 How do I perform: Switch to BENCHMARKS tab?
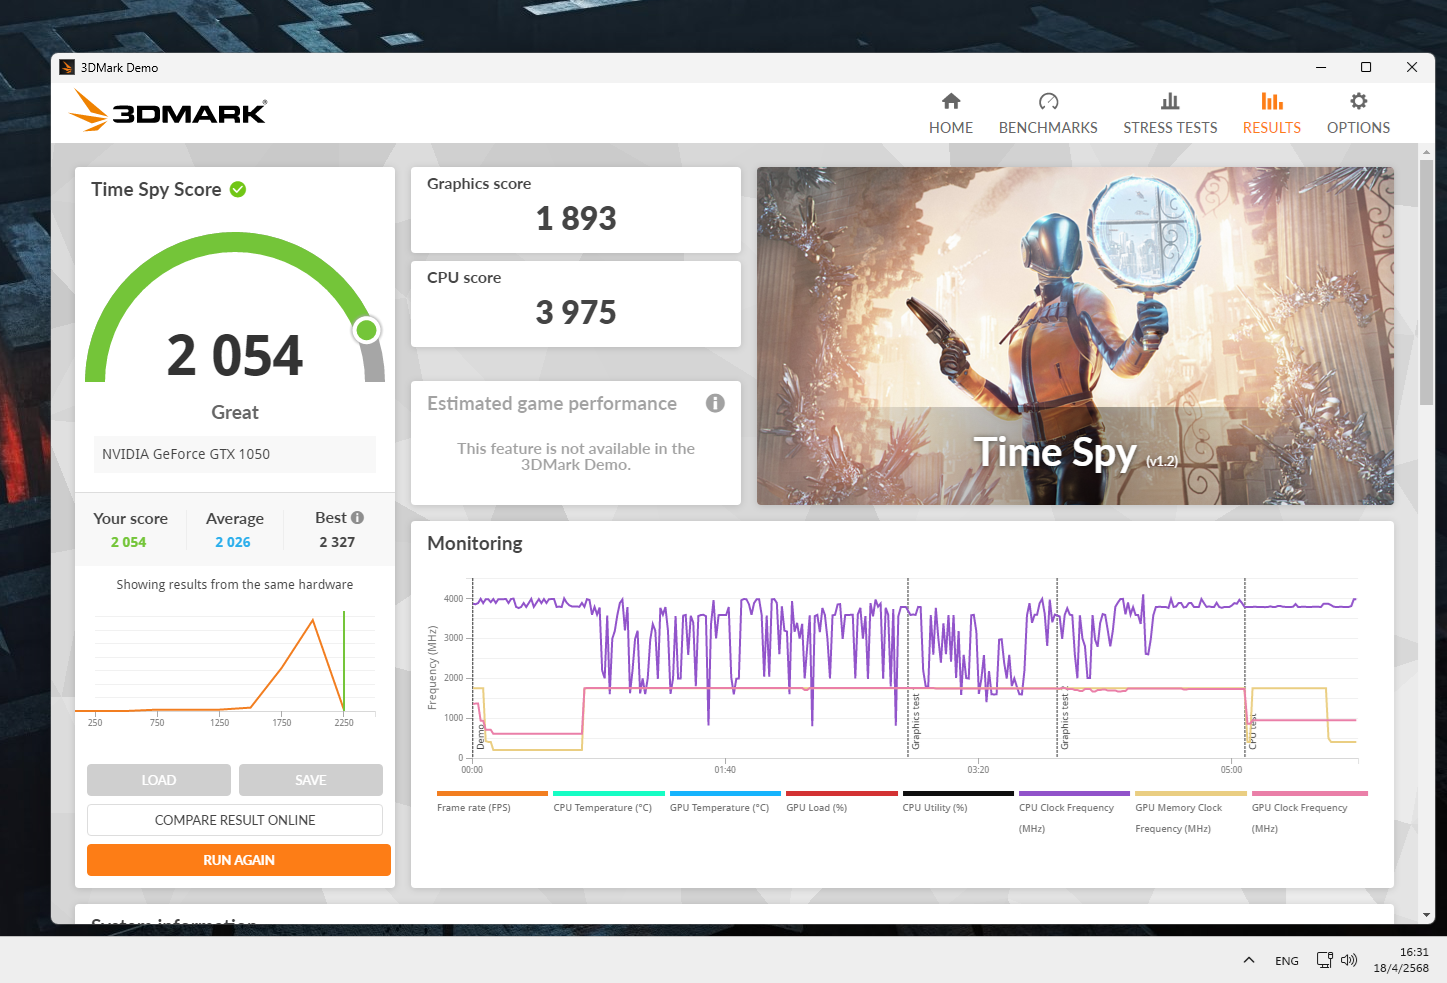point(1048,128)
